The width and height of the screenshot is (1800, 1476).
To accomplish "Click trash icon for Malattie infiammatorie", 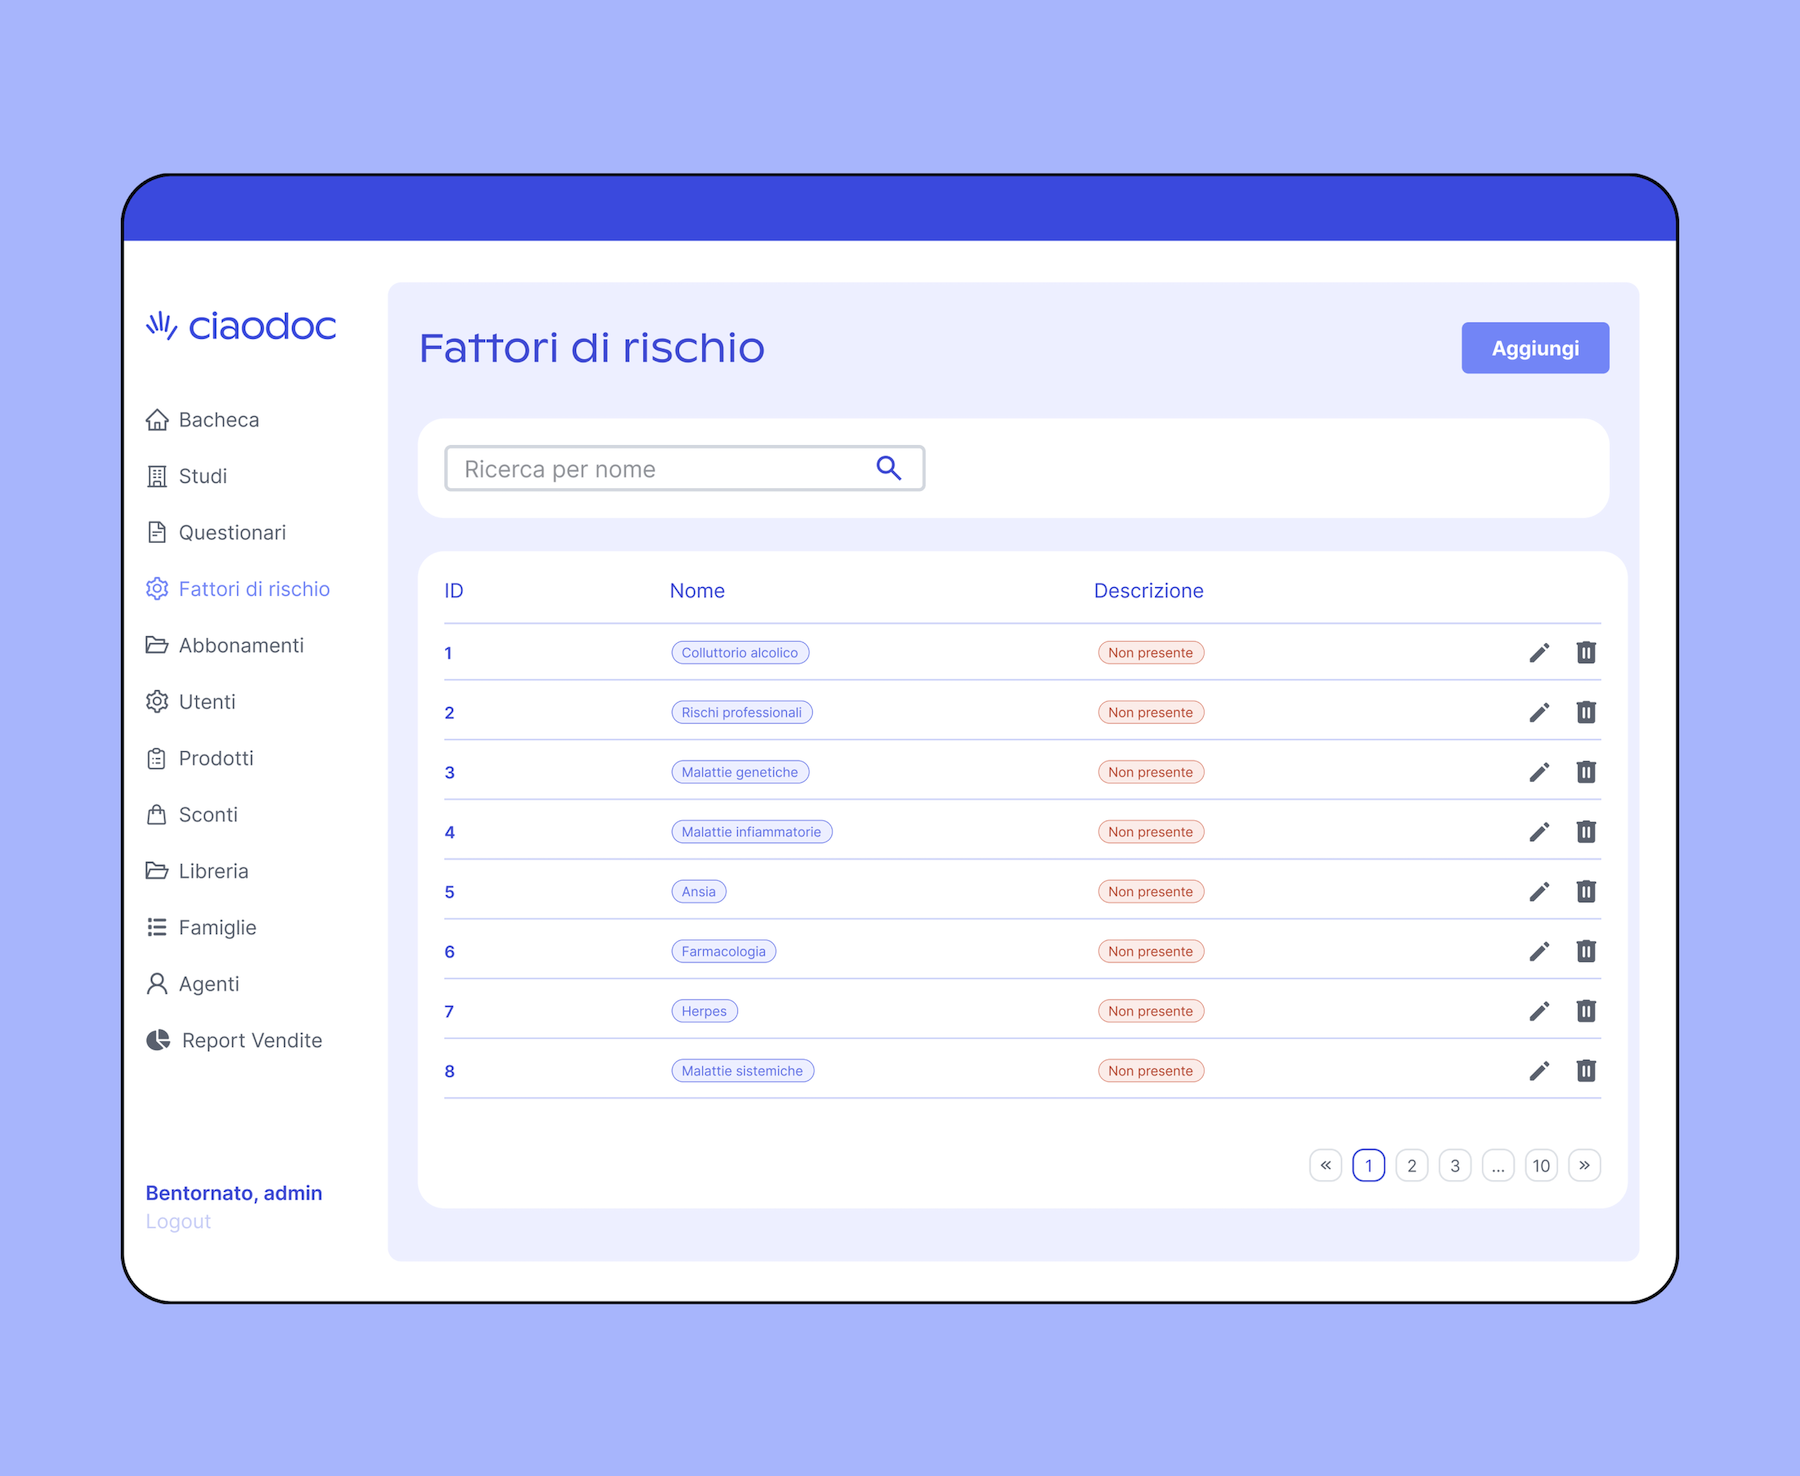I will click(x=1586, y=832).
